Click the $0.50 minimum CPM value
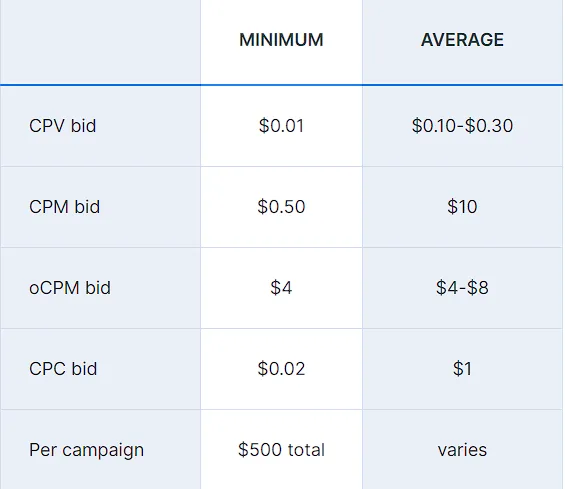Viewport: 565px width, 489px height. point(281,207)
